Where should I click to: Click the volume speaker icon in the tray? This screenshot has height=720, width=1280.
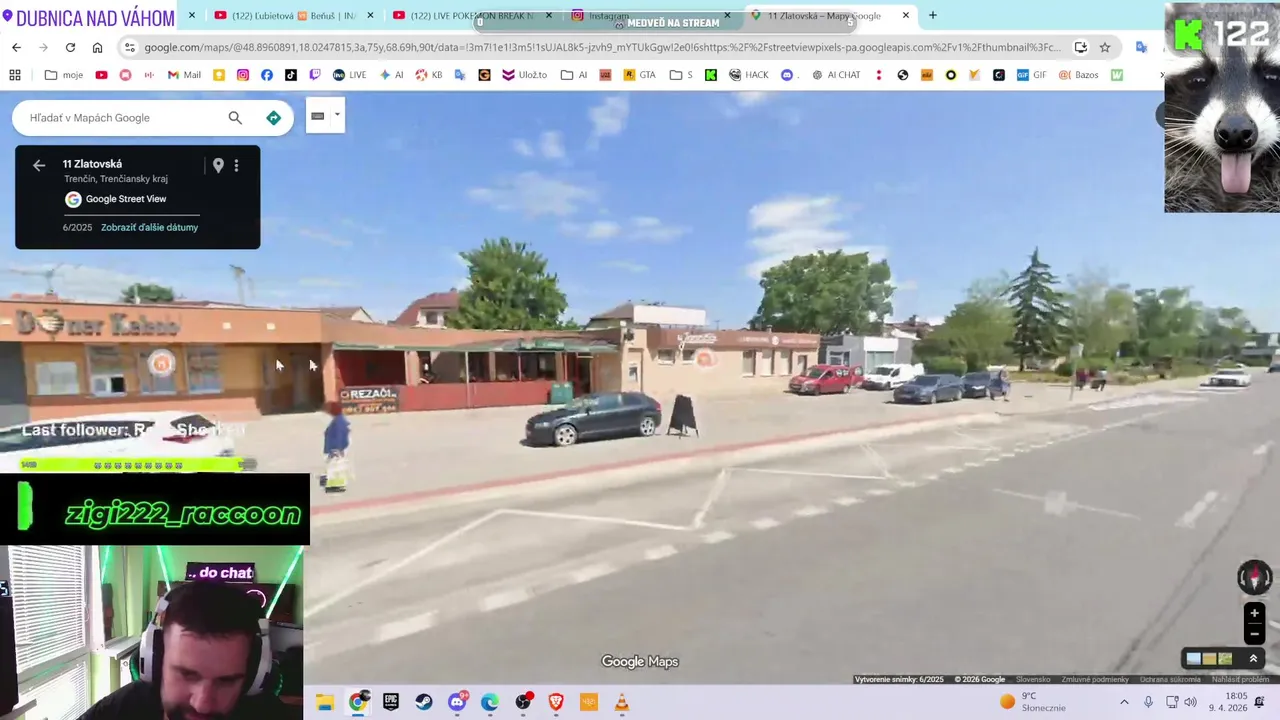coord(1190,702)
